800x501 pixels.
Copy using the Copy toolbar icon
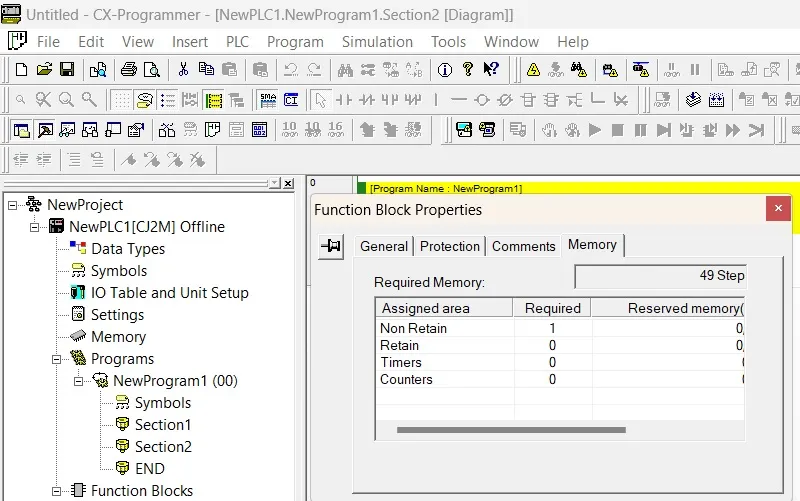pyautogui.click(x=206, y=69)
